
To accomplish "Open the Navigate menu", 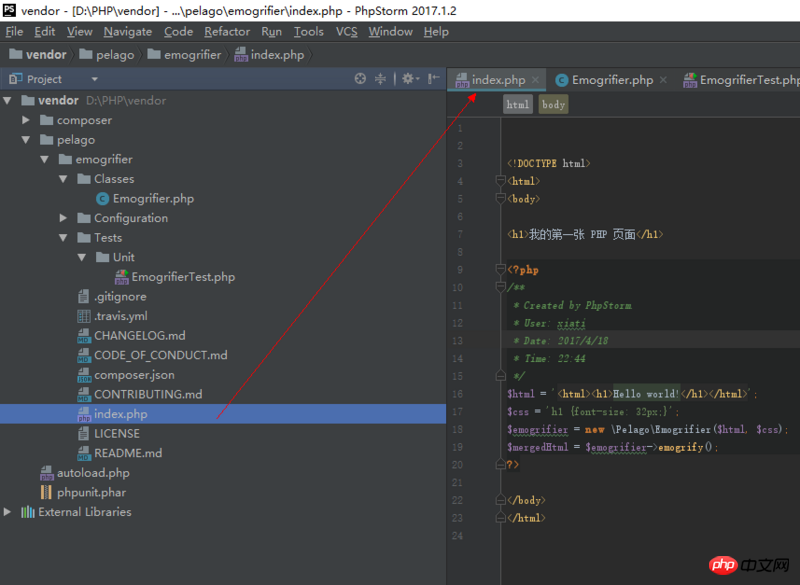I will (x=128, y=32).
